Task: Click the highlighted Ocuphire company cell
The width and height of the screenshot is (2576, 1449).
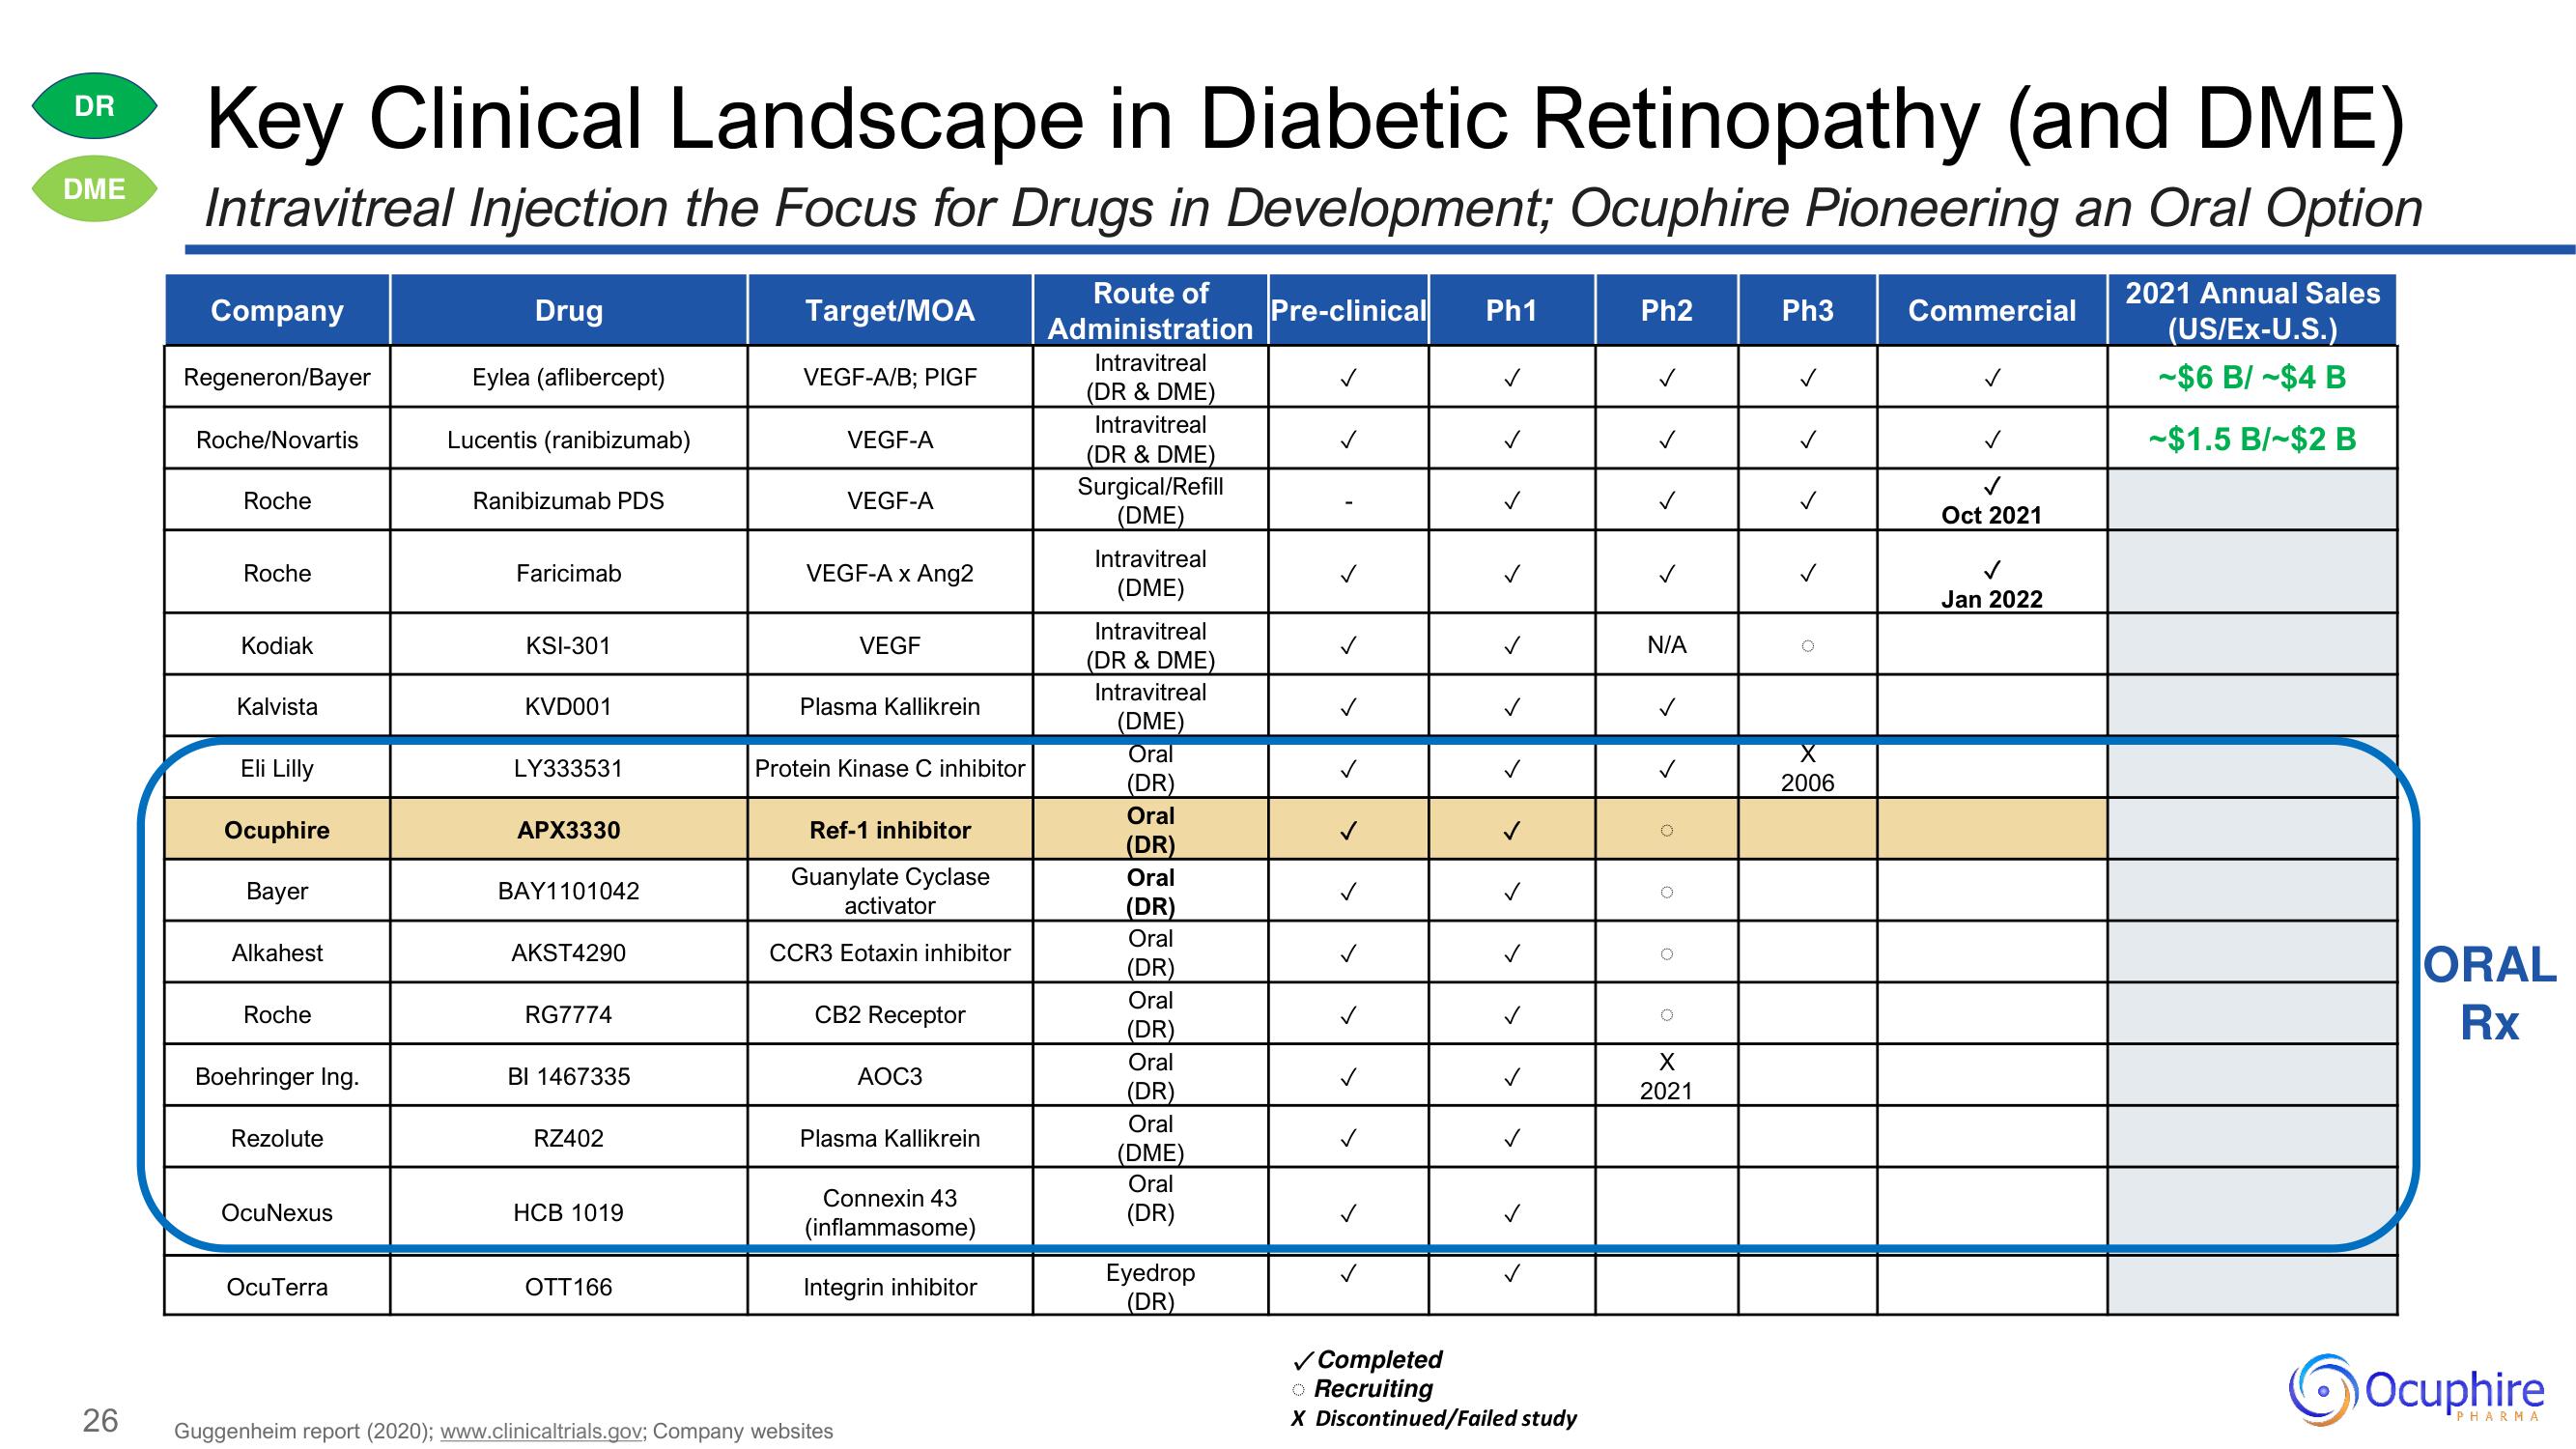Action: (277, 830)
